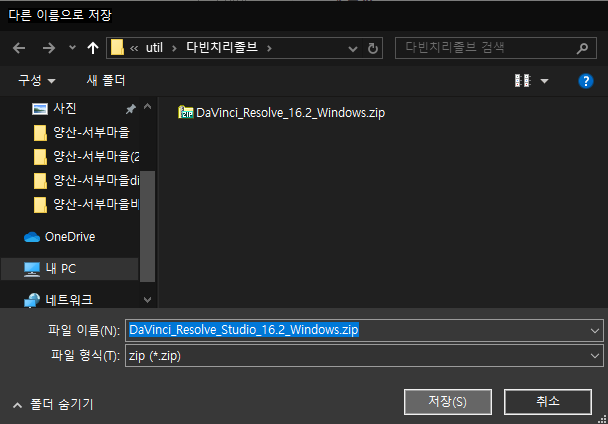Viewport: 608px width, 424px height.
Task: Select DaVinci_Resolve_16.2_Windows.zip file
Action: [x=290, y=113]
